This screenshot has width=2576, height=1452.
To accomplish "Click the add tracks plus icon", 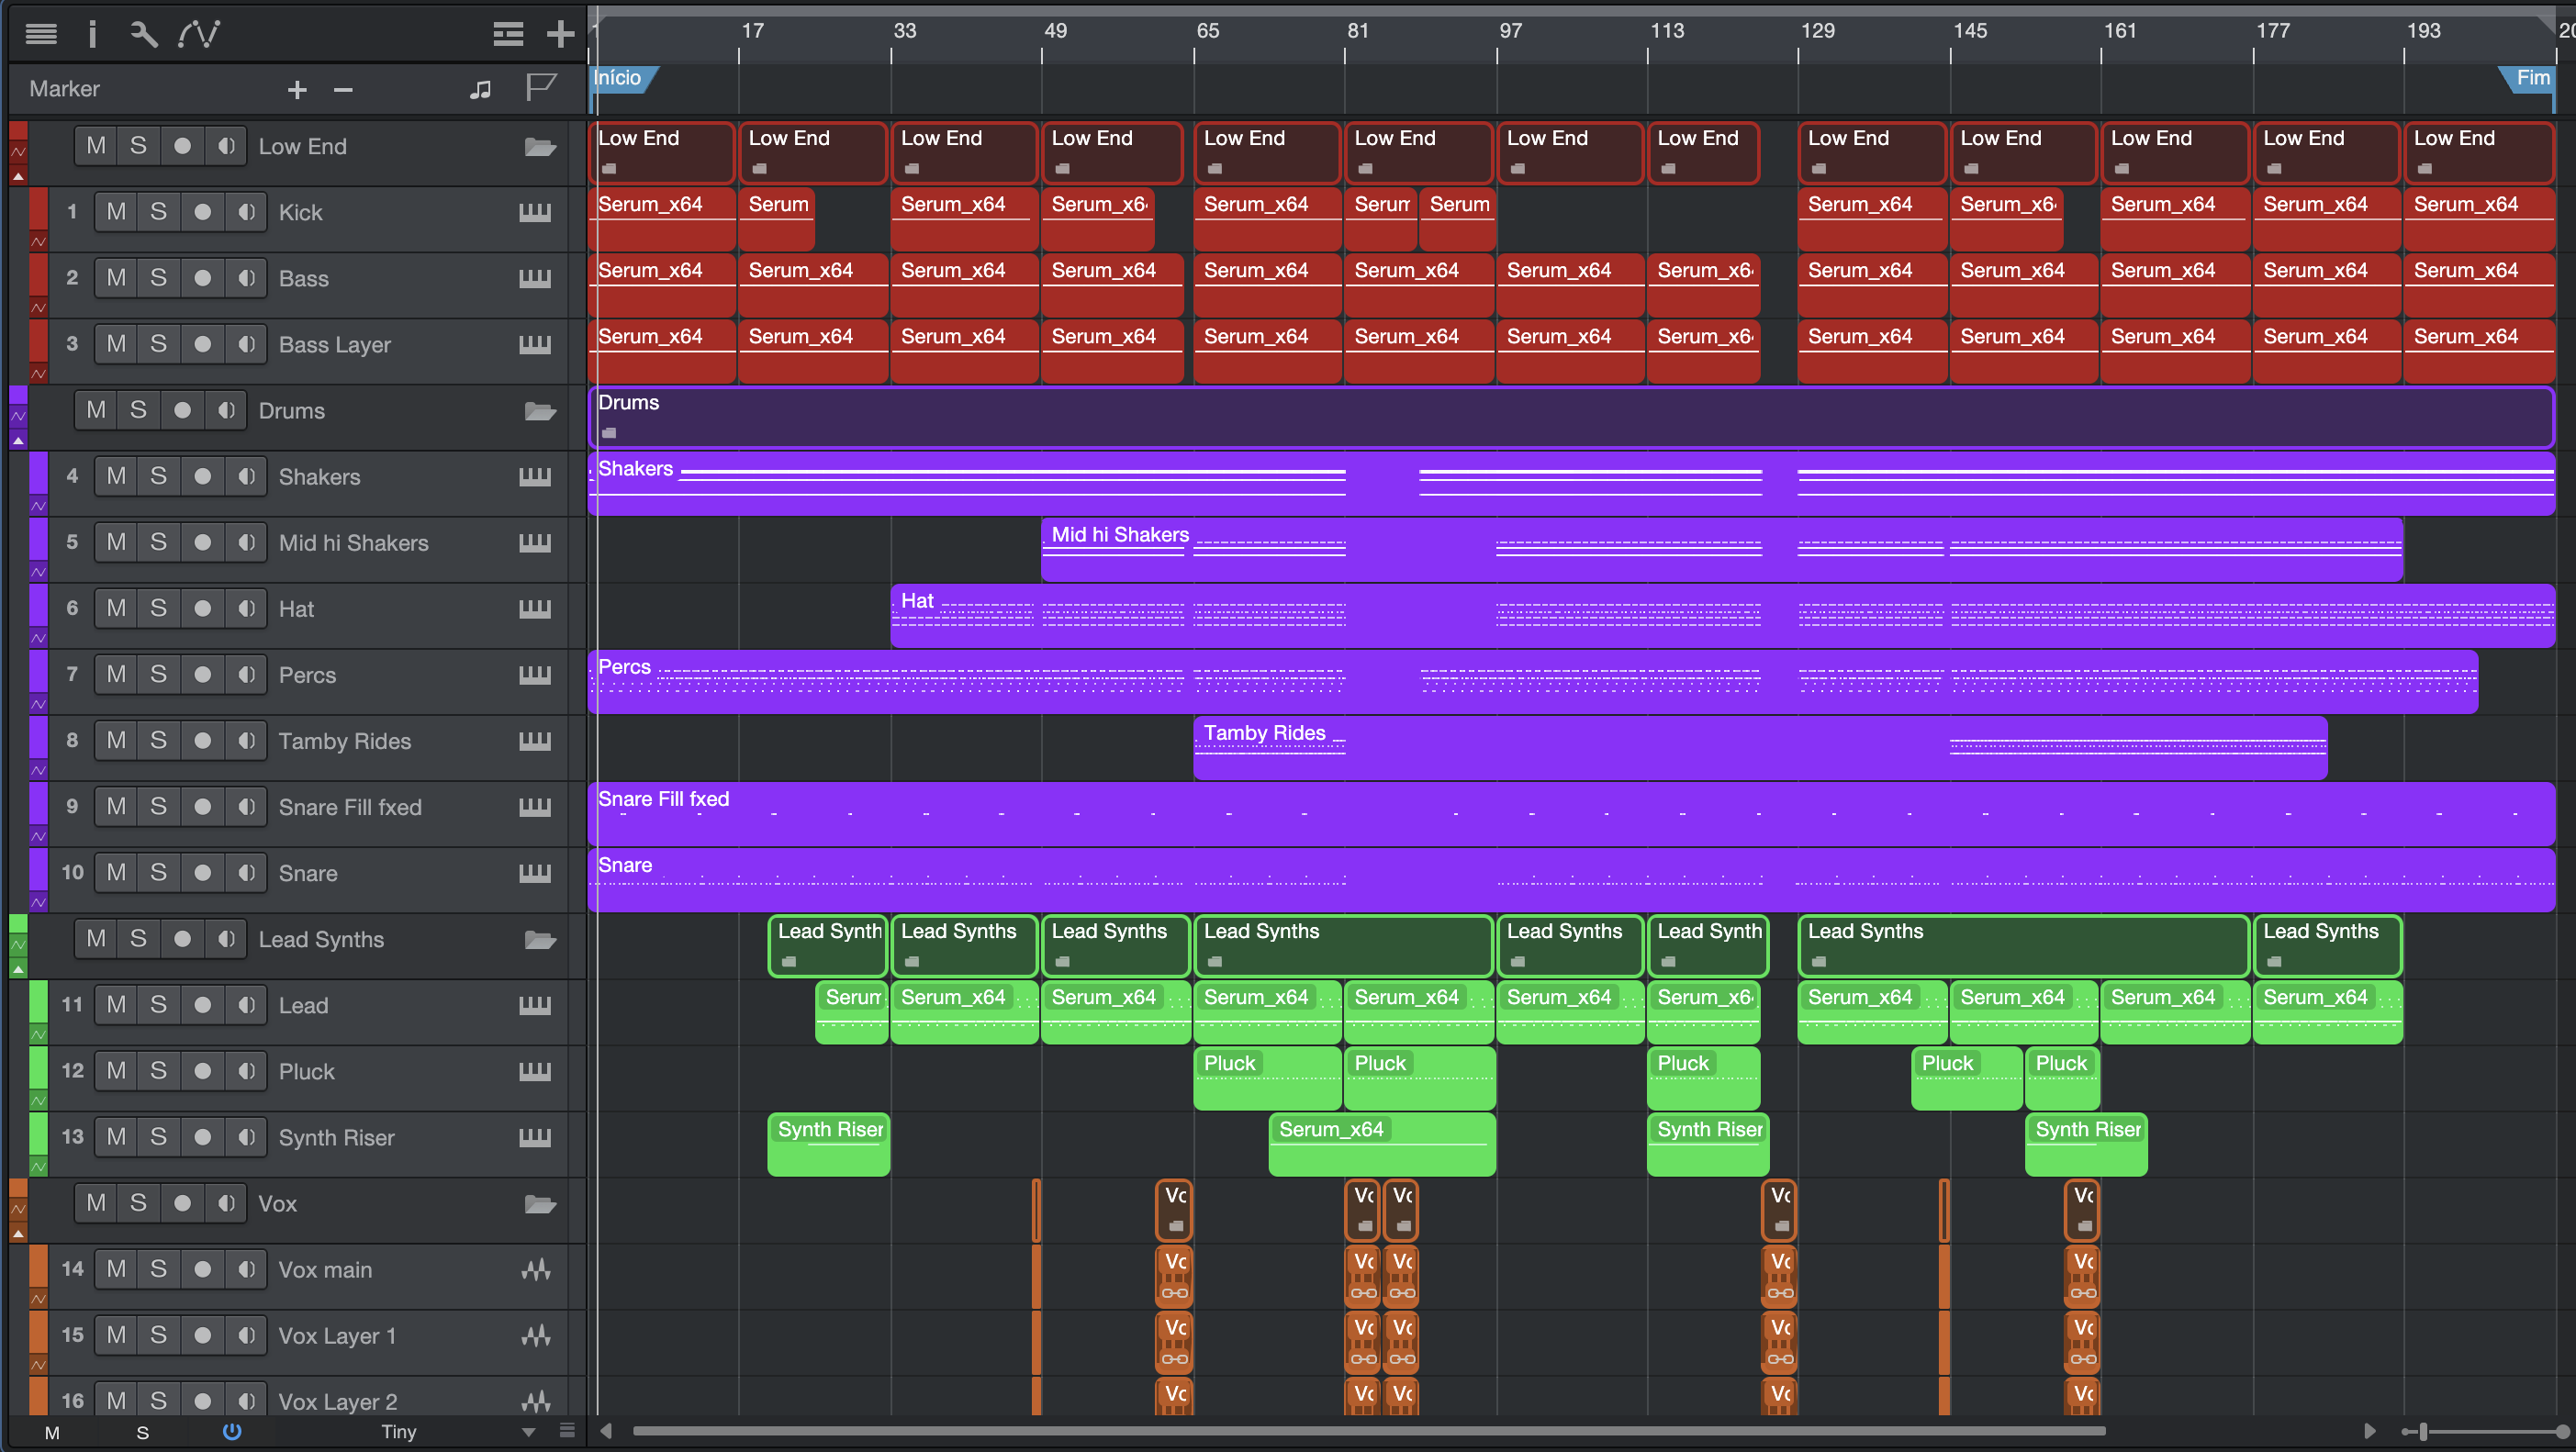I will [x=560, y=34].
